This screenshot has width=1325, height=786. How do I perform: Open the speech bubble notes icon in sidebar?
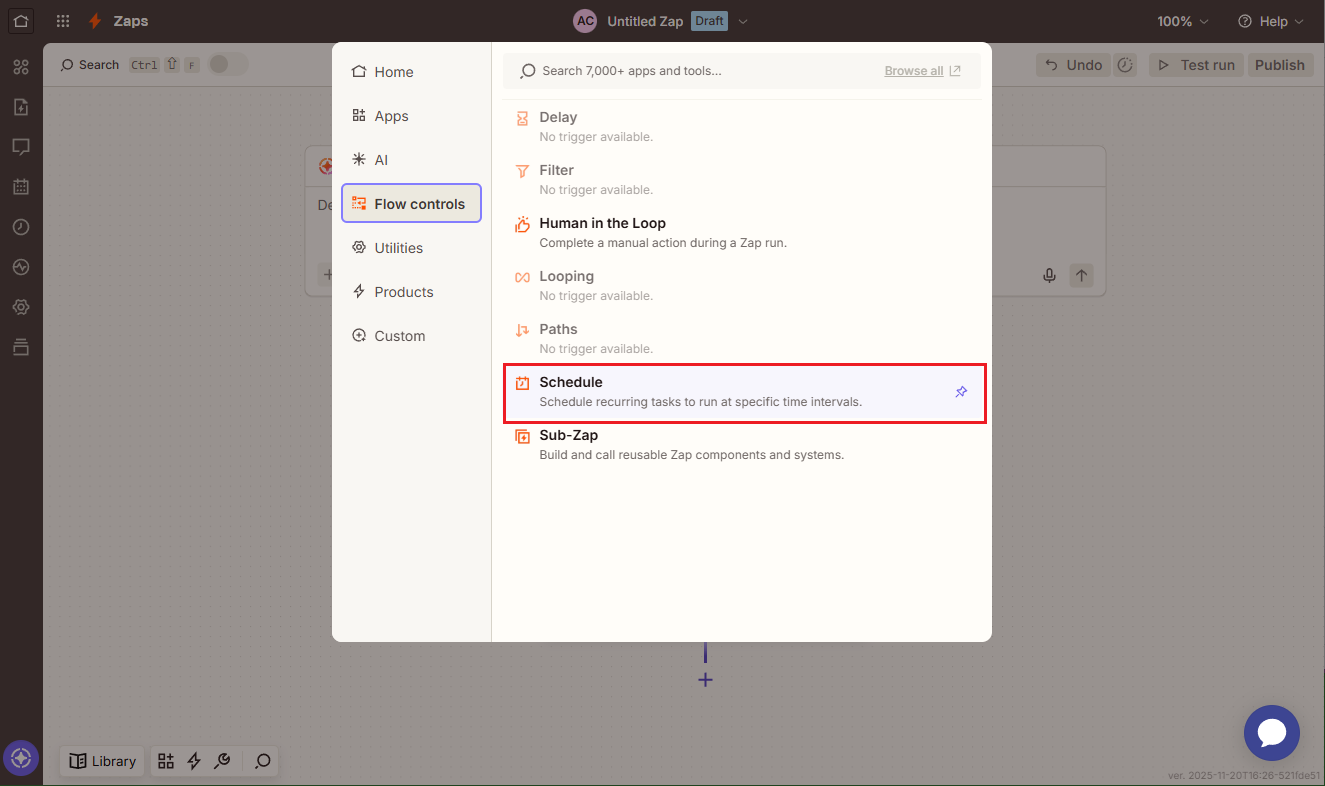(x=21, y=147)
